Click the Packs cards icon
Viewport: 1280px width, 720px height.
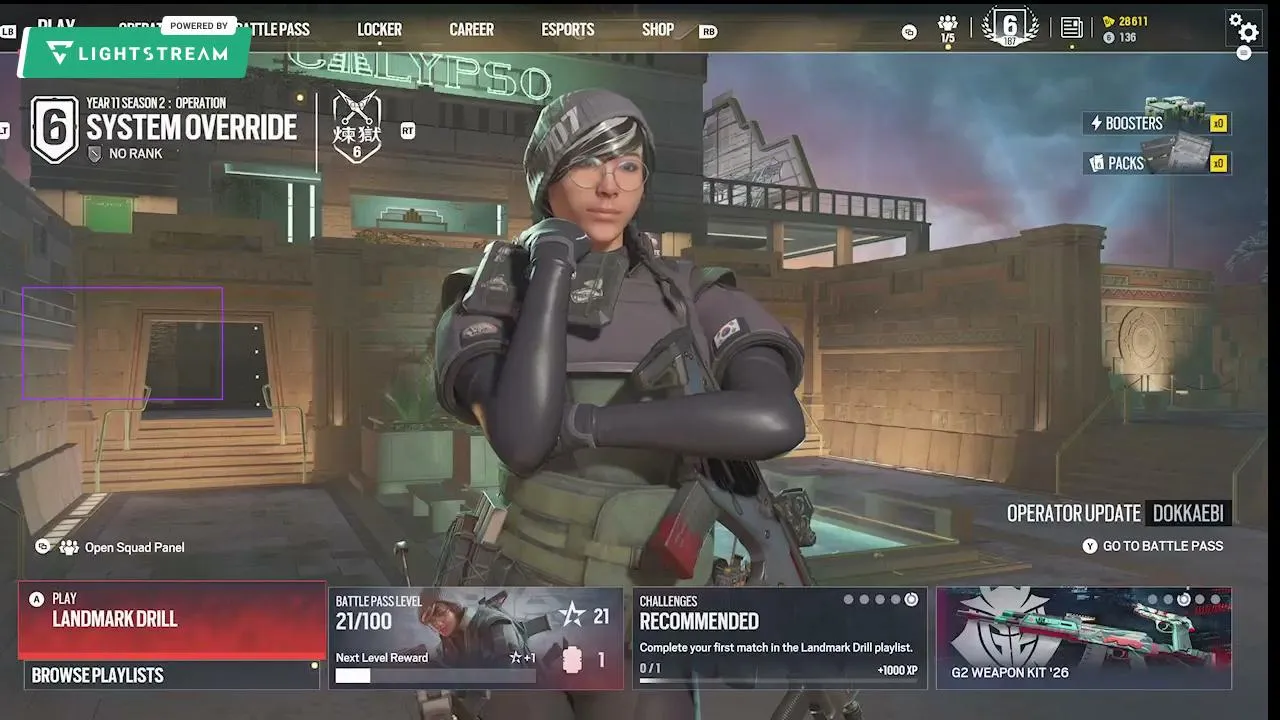[1096, 163]
